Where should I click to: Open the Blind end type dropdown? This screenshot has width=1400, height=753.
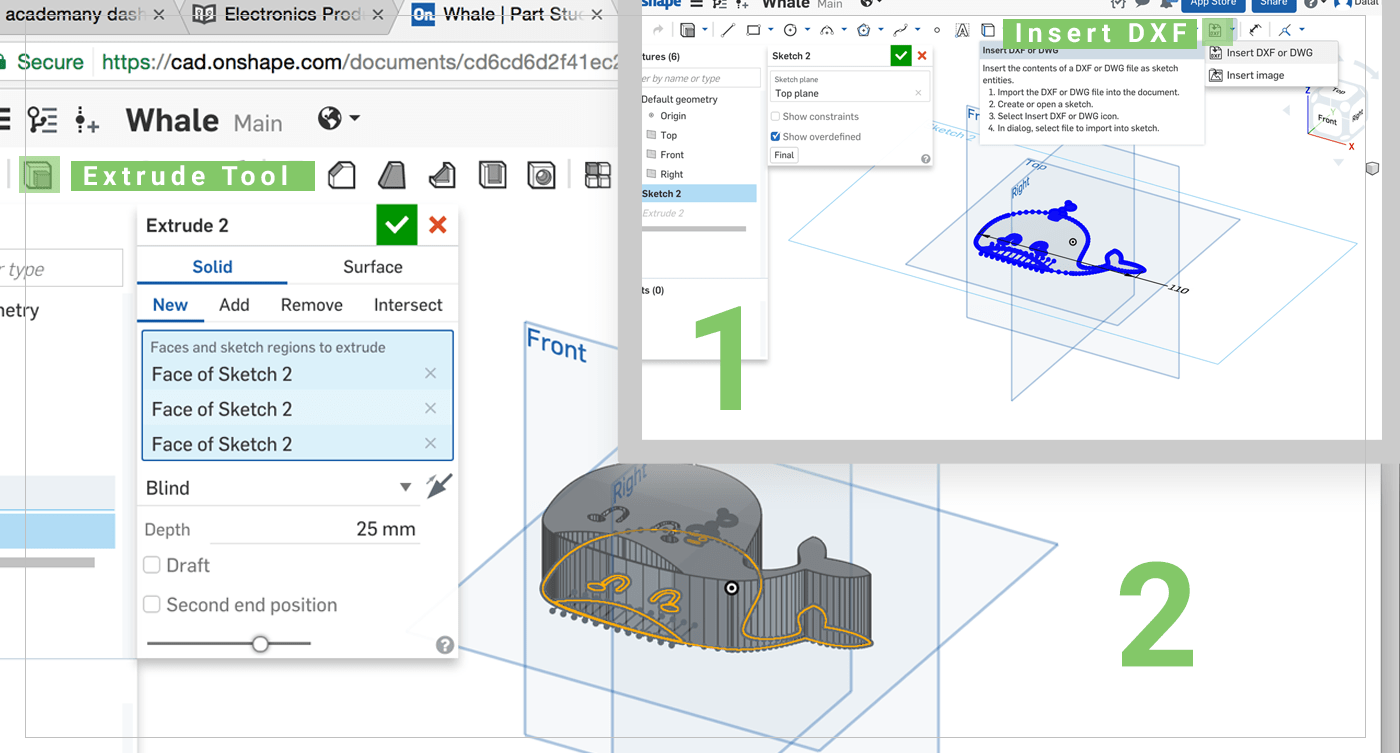pyautogui.click(x=278, y=487)
